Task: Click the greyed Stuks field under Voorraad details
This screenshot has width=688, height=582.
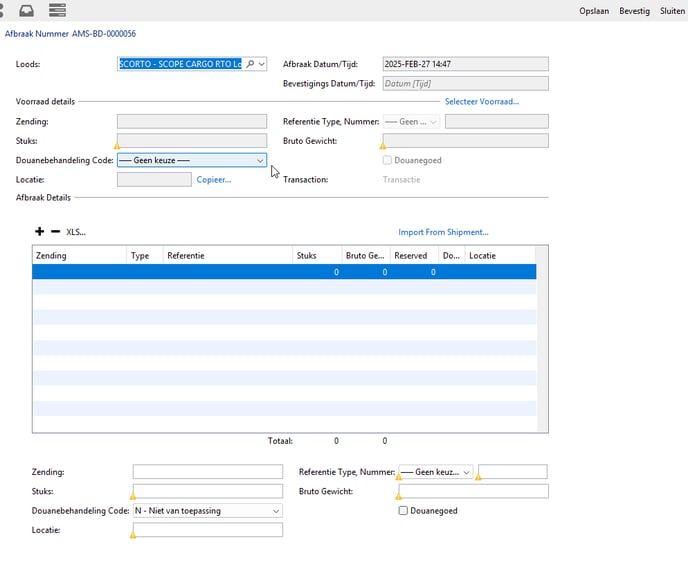Action: (192, 141)
